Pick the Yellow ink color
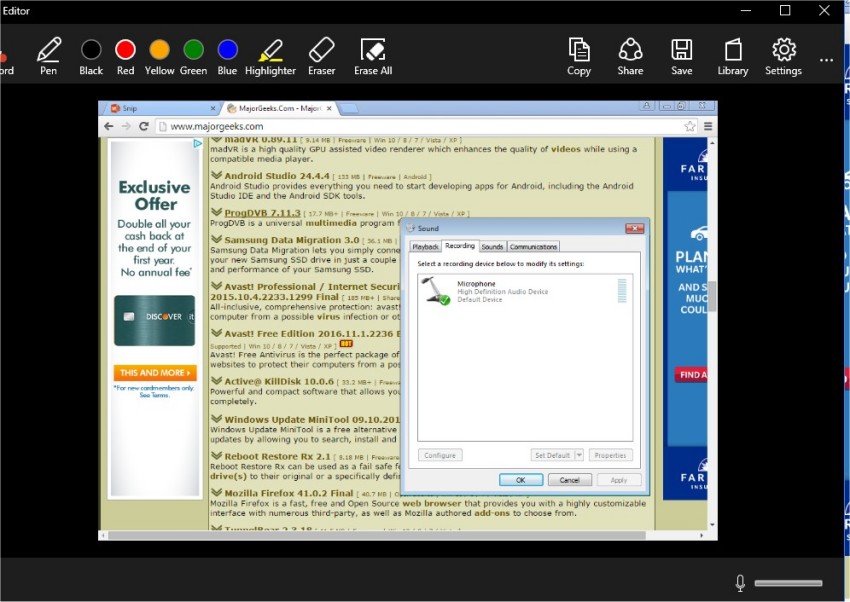This screenshot has height=602, width=850. (159, 56)
